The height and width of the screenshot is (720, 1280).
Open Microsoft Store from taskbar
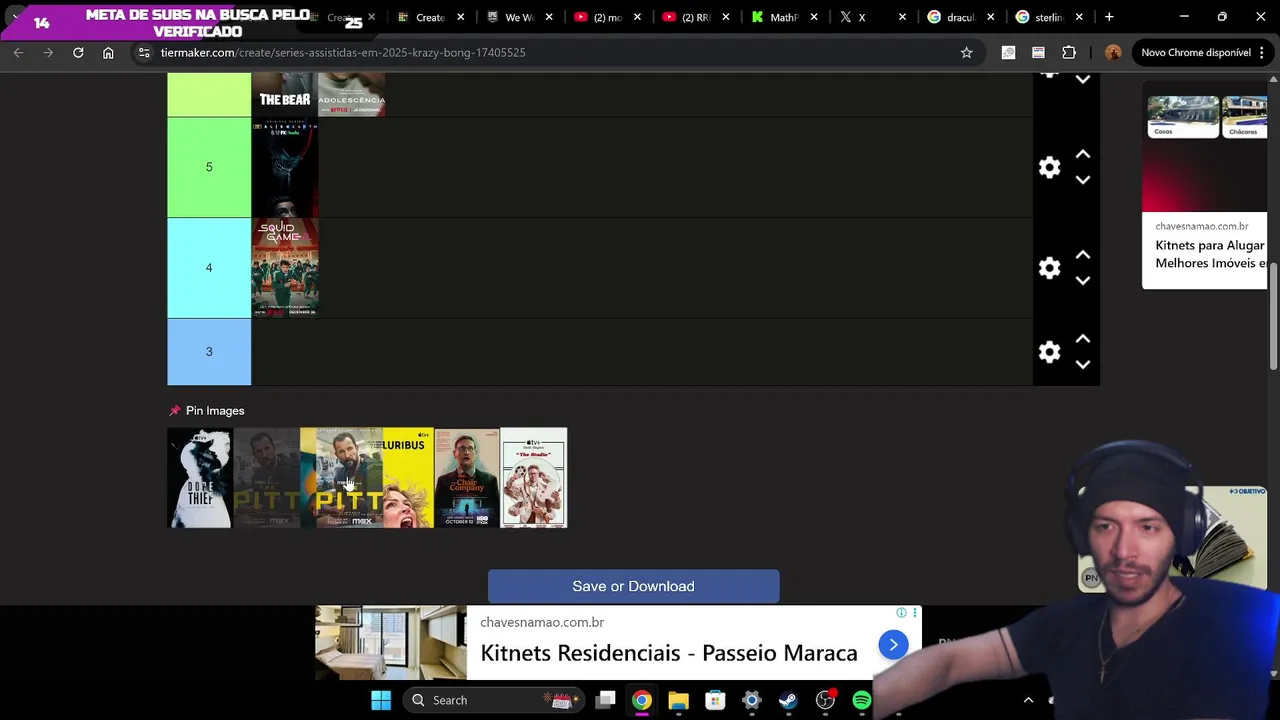(715, 700)
